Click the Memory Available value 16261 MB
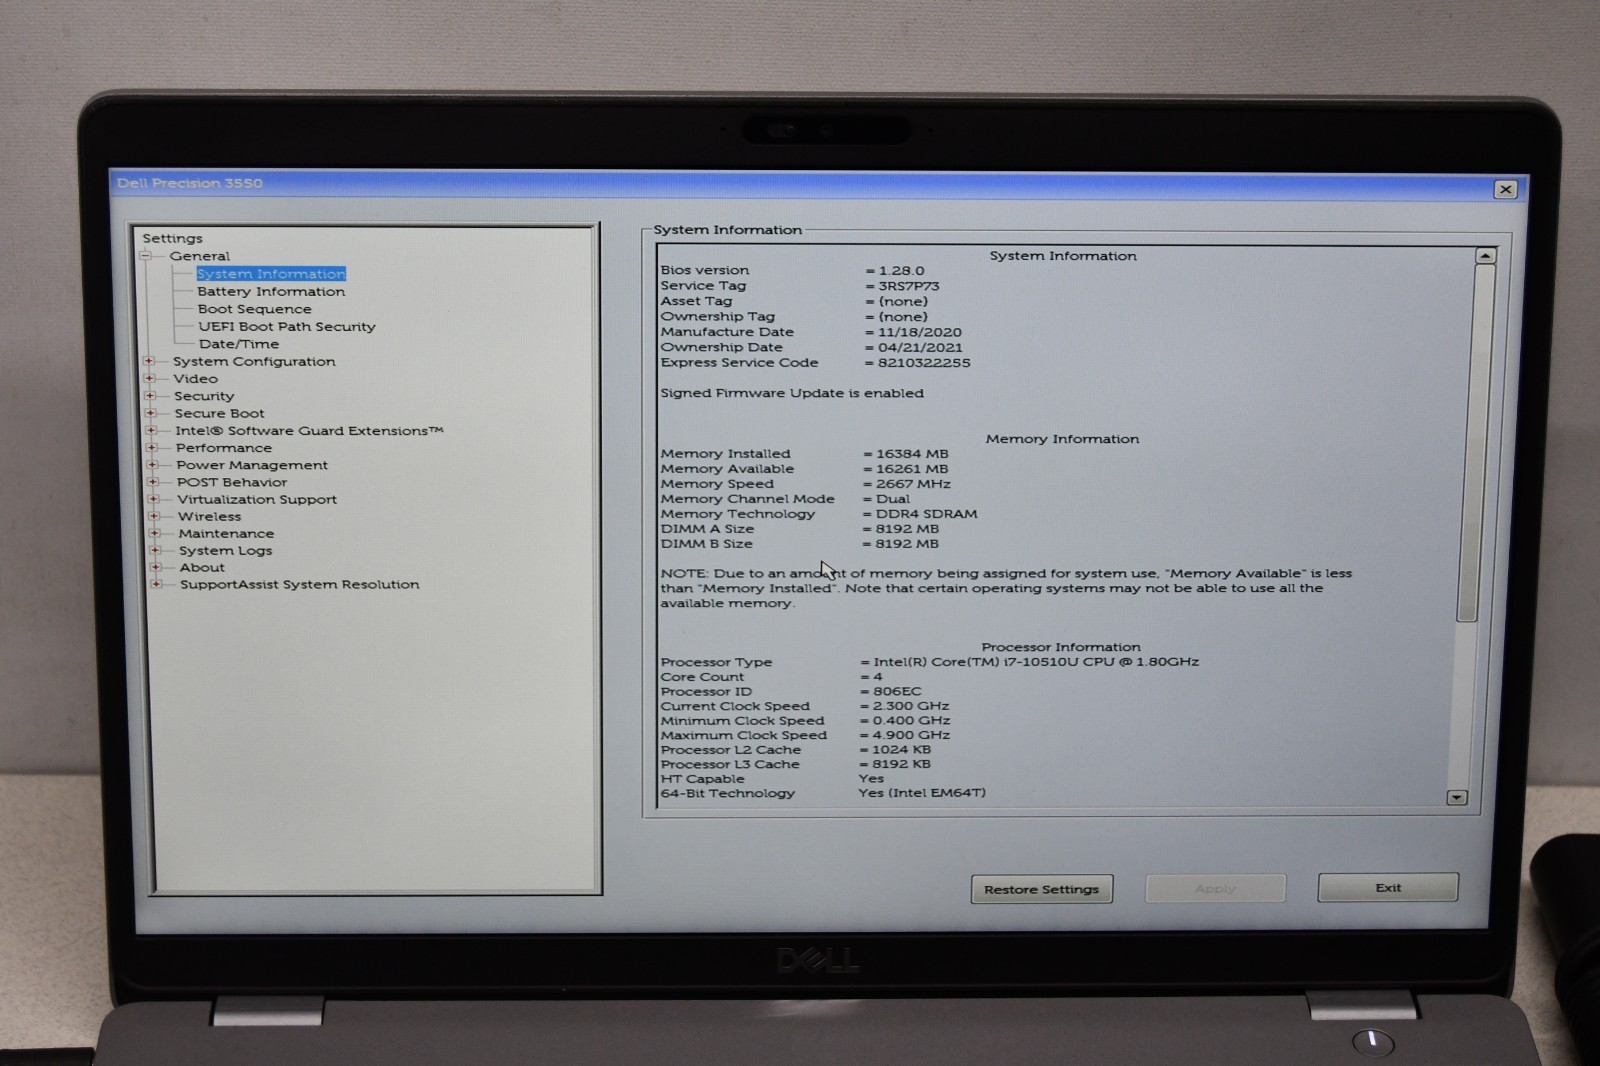 click(912, 468)
